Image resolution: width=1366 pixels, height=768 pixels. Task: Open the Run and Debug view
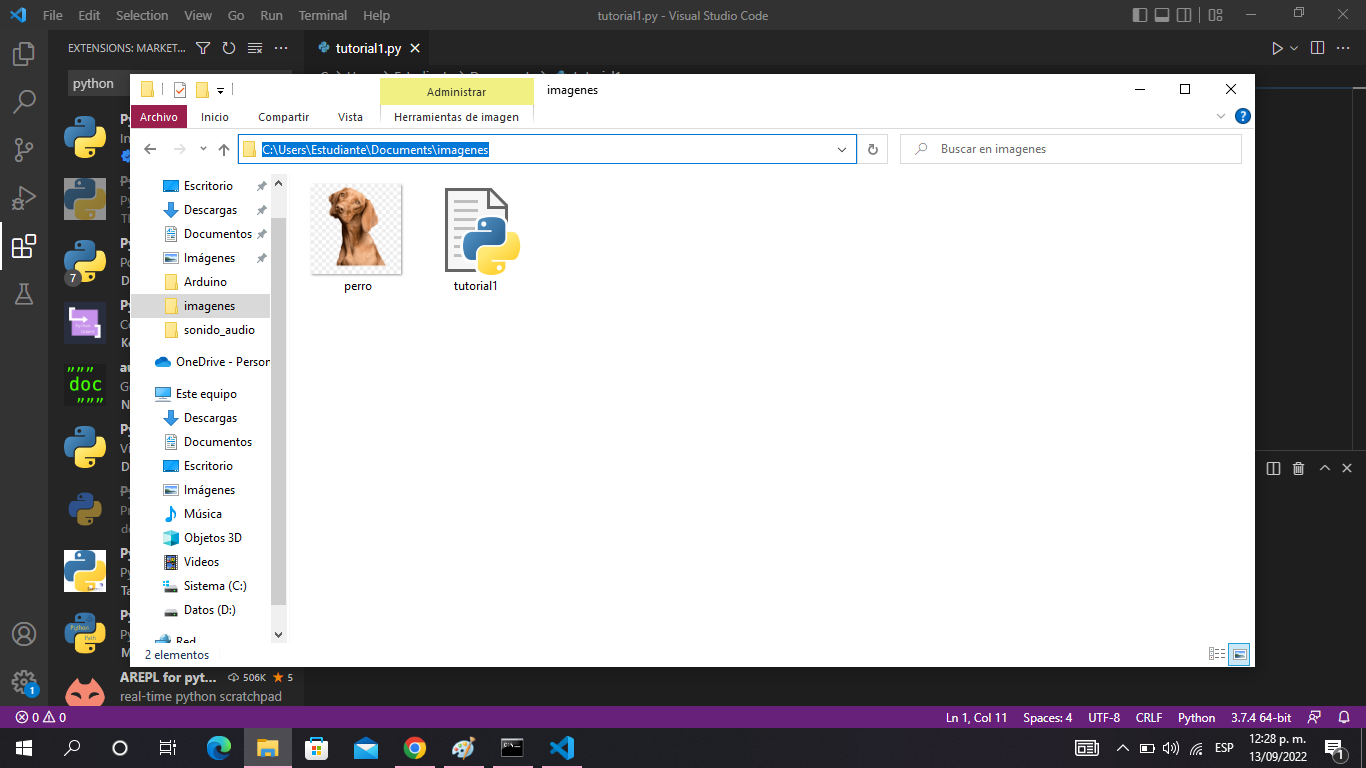tap(24, 198)
